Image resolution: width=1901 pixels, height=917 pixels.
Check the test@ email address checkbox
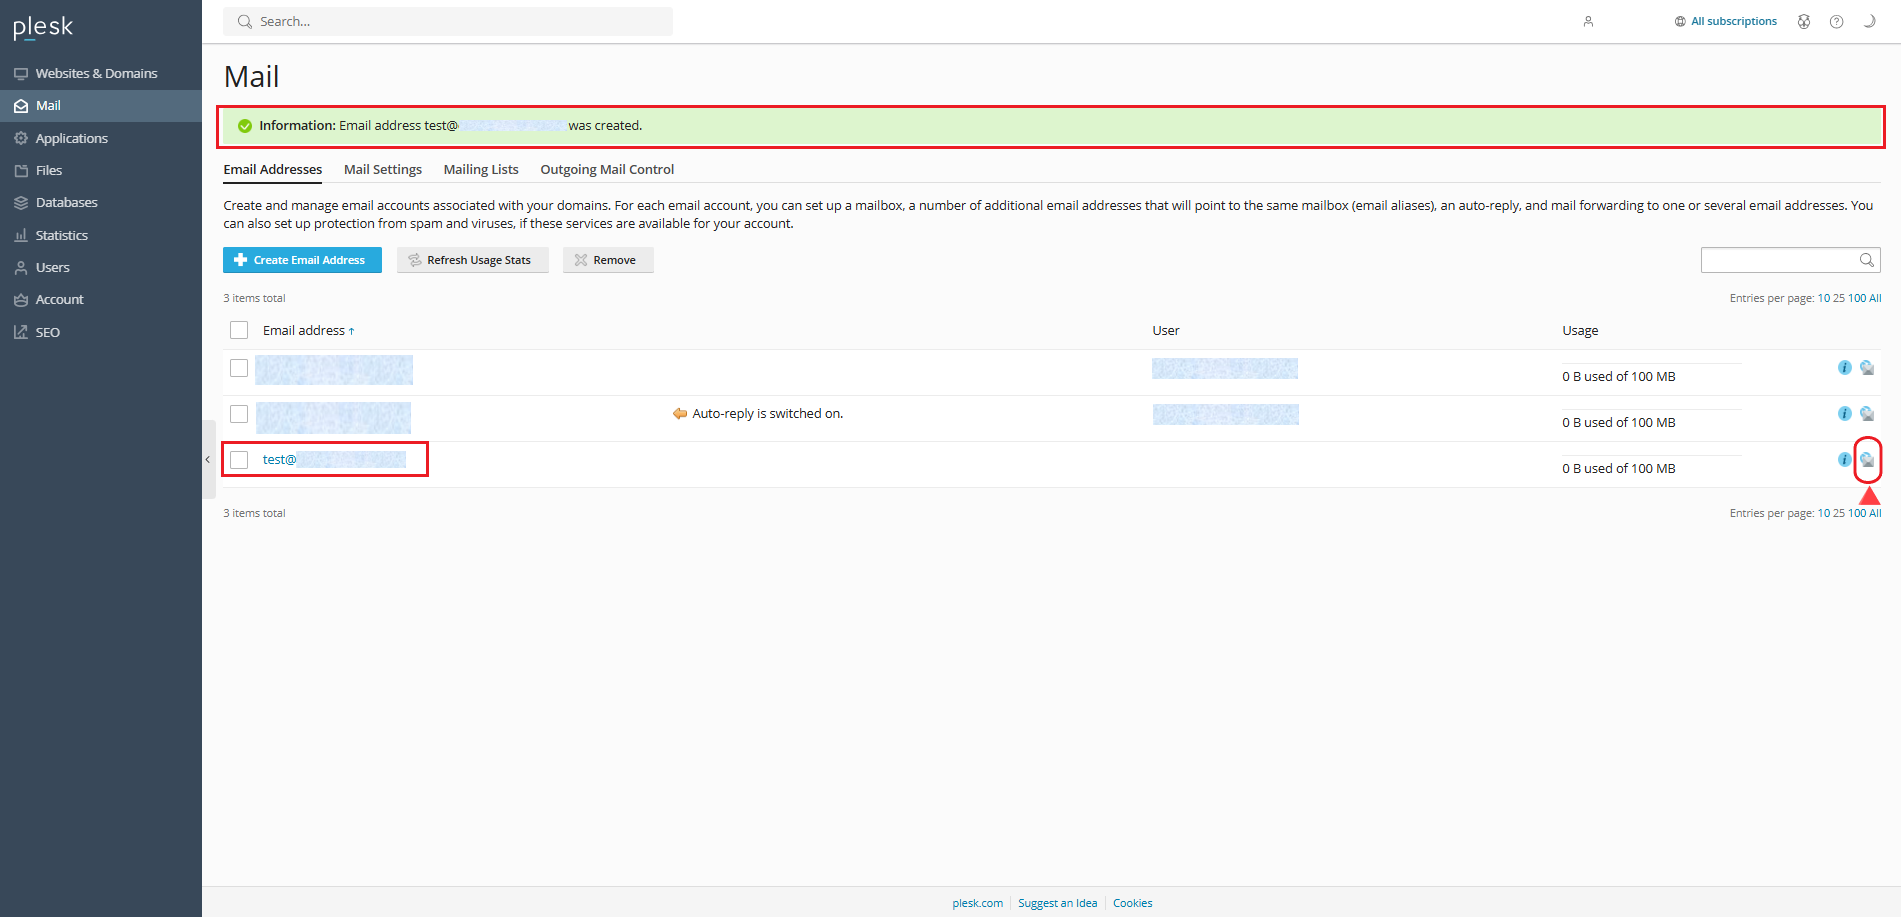click(239, 460)
